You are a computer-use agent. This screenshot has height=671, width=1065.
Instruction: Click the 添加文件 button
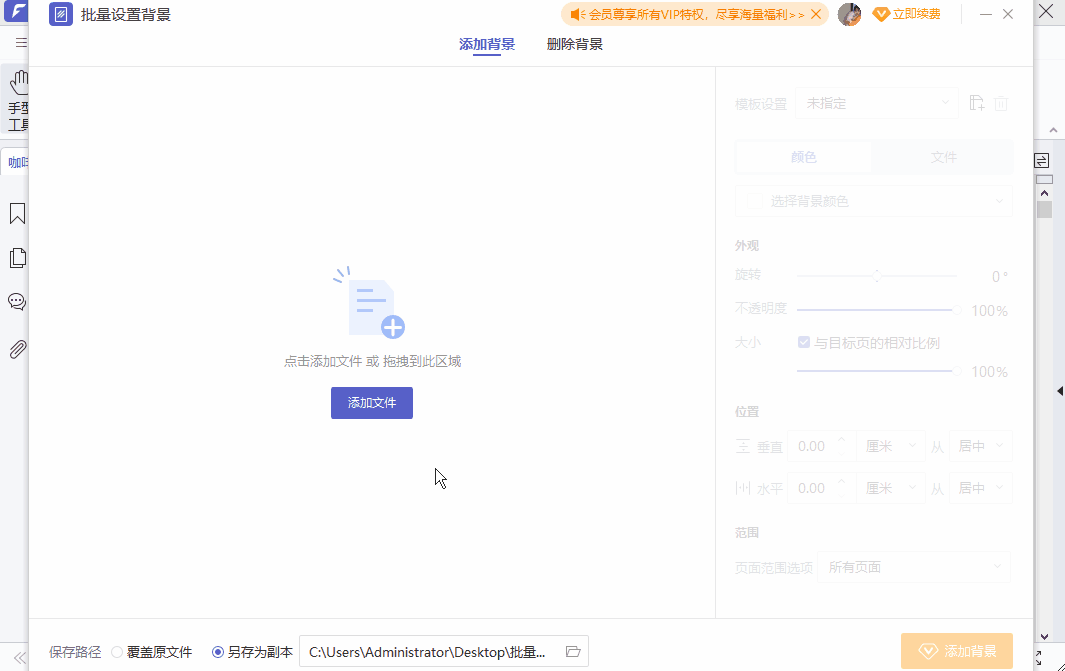click(371, 402)
